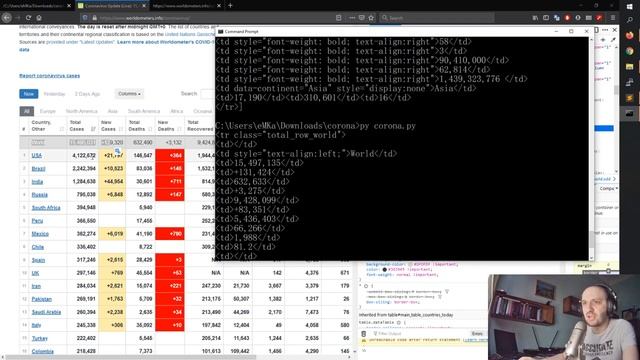The width and height of the screenshot is (640, 360).
Task: Click the padlock icon in the address bar
Action: pyautogui.click(x=94, y=18)
